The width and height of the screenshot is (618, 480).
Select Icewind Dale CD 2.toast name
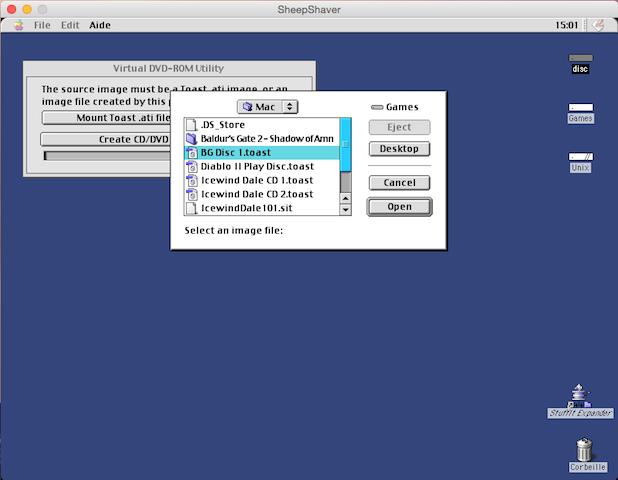(257, 194)
